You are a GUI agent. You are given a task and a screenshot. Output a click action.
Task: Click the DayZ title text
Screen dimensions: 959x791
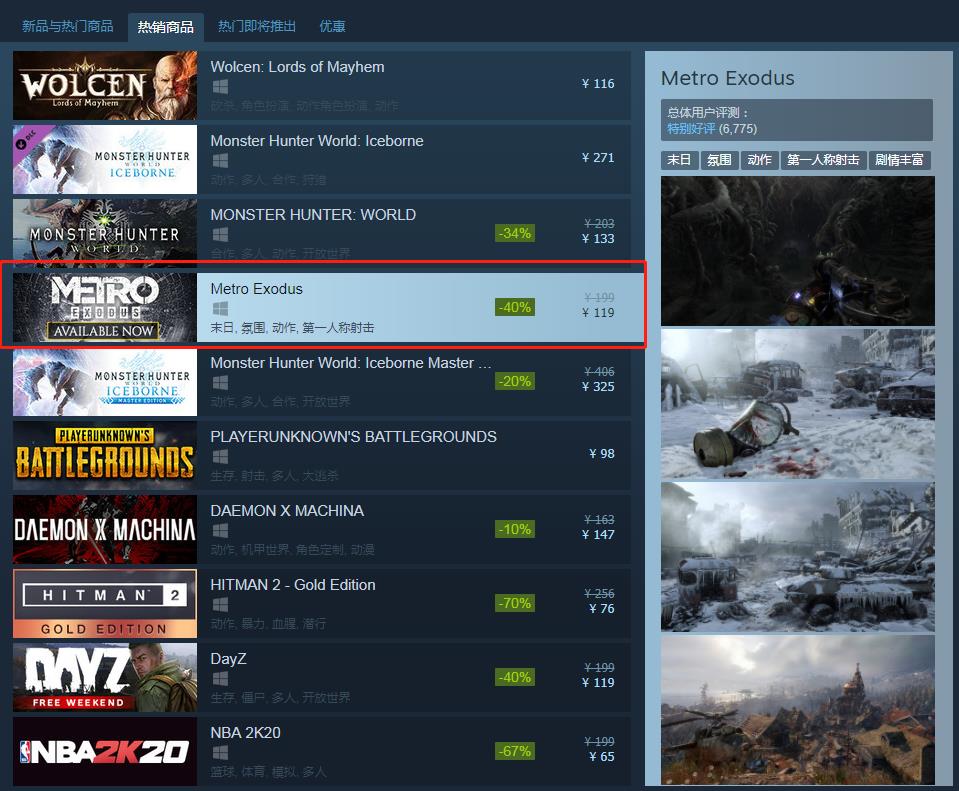pyautogui.click(x=229, y=659)
